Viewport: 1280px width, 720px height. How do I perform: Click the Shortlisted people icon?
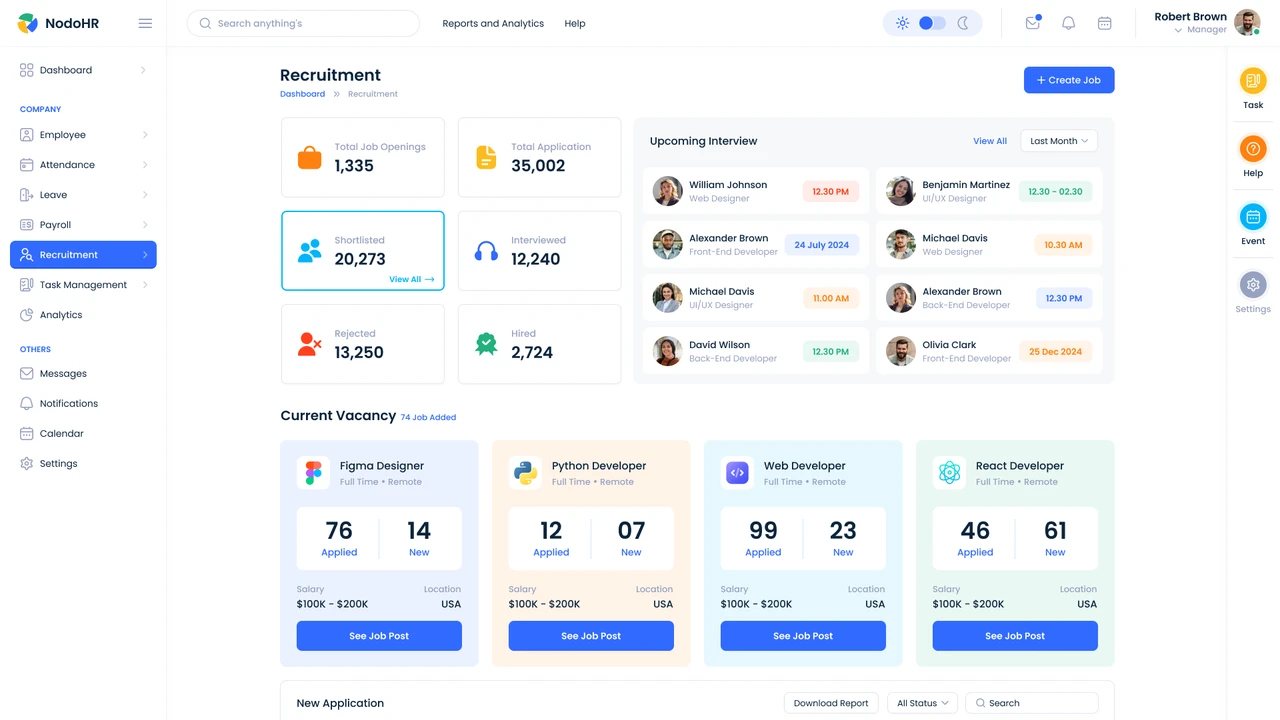pos(310,251)
